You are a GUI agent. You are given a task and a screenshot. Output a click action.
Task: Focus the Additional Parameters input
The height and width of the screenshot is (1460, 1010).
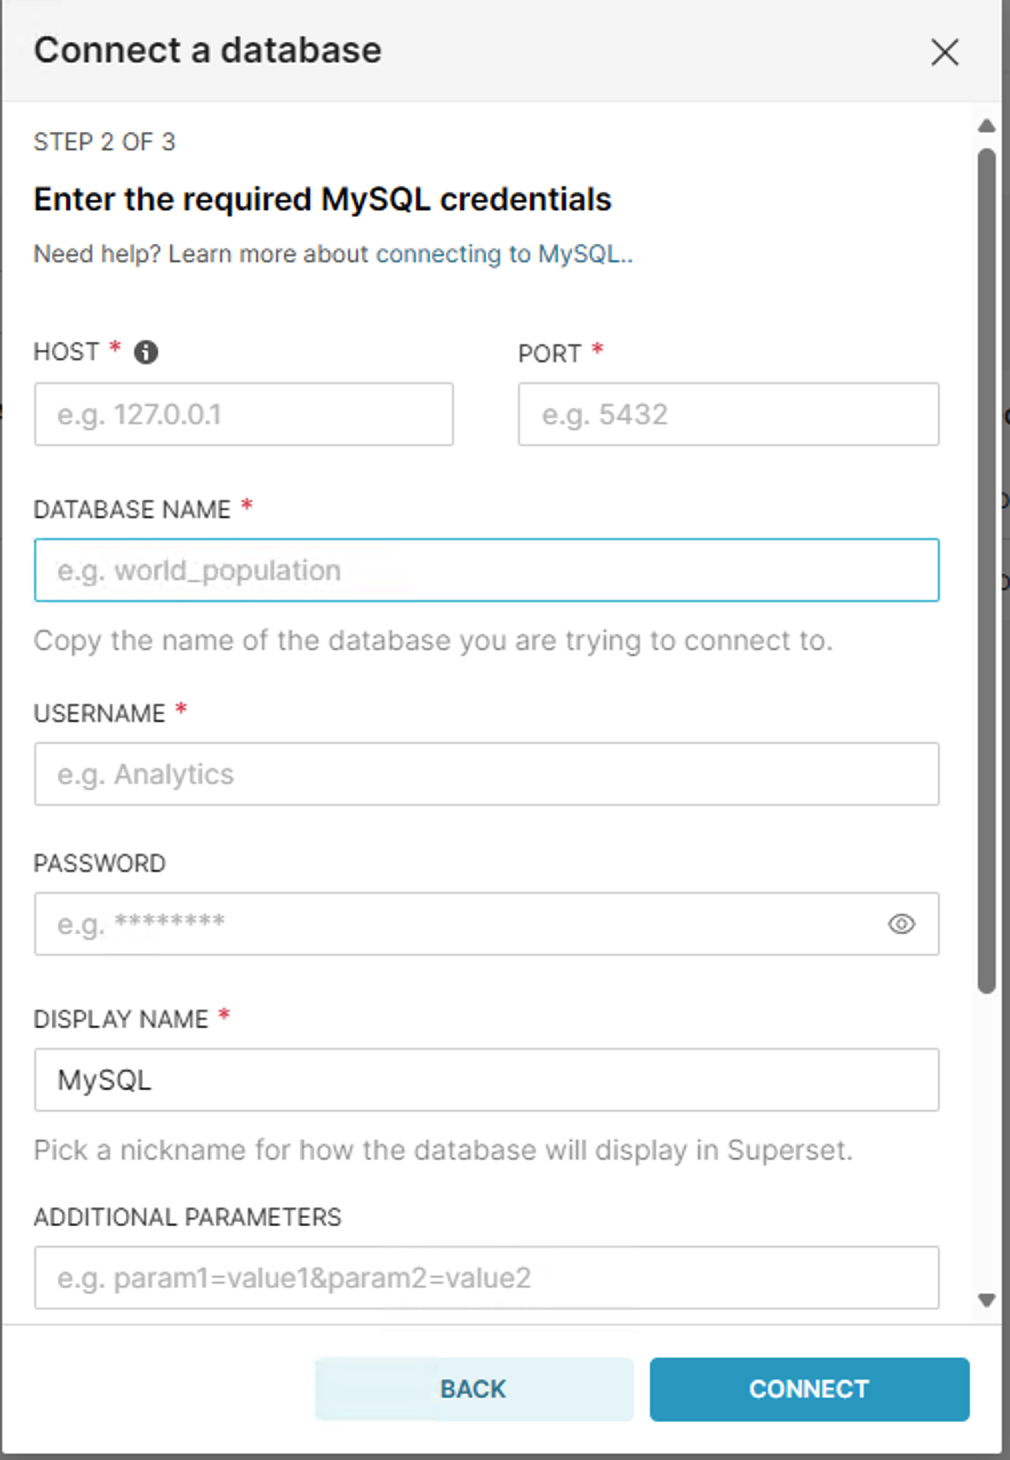[x=486, y=1278]
